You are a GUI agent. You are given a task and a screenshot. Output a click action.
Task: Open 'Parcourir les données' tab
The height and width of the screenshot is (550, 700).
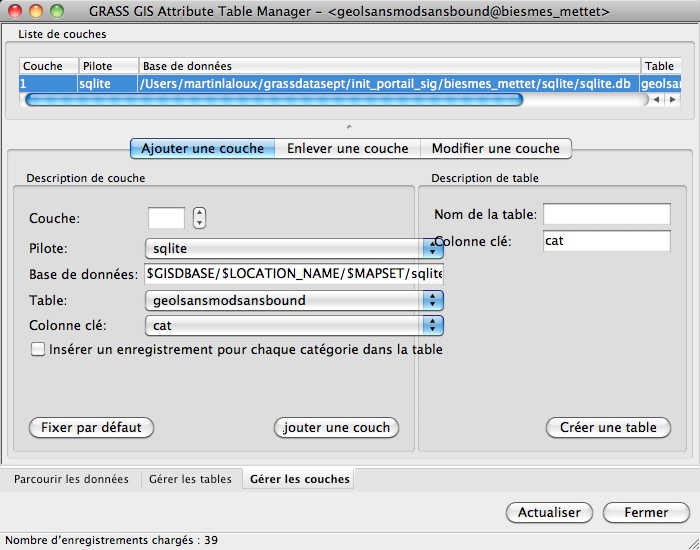pyautogui.click(x=71, y=479)
